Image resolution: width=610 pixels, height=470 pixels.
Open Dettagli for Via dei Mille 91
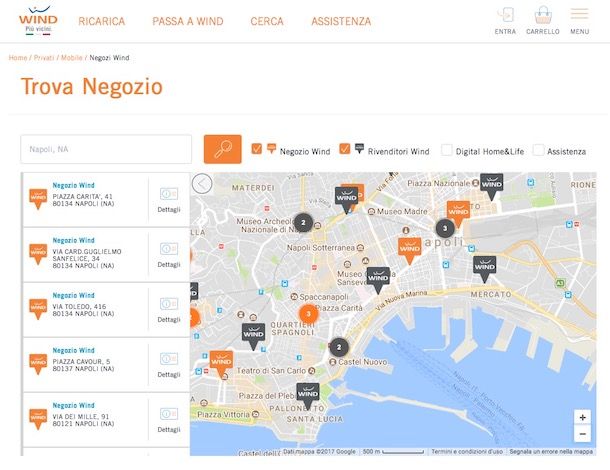pyautogui.click(x=169, y=420)
